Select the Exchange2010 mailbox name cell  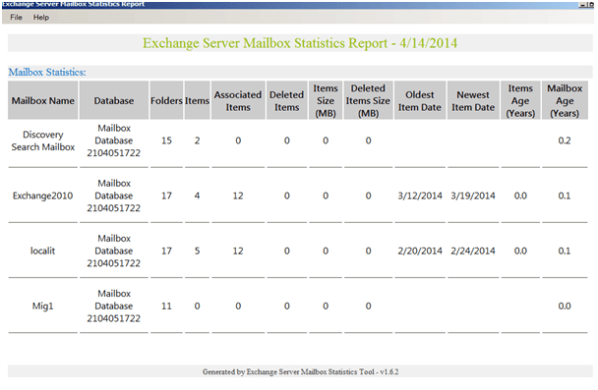43,196
